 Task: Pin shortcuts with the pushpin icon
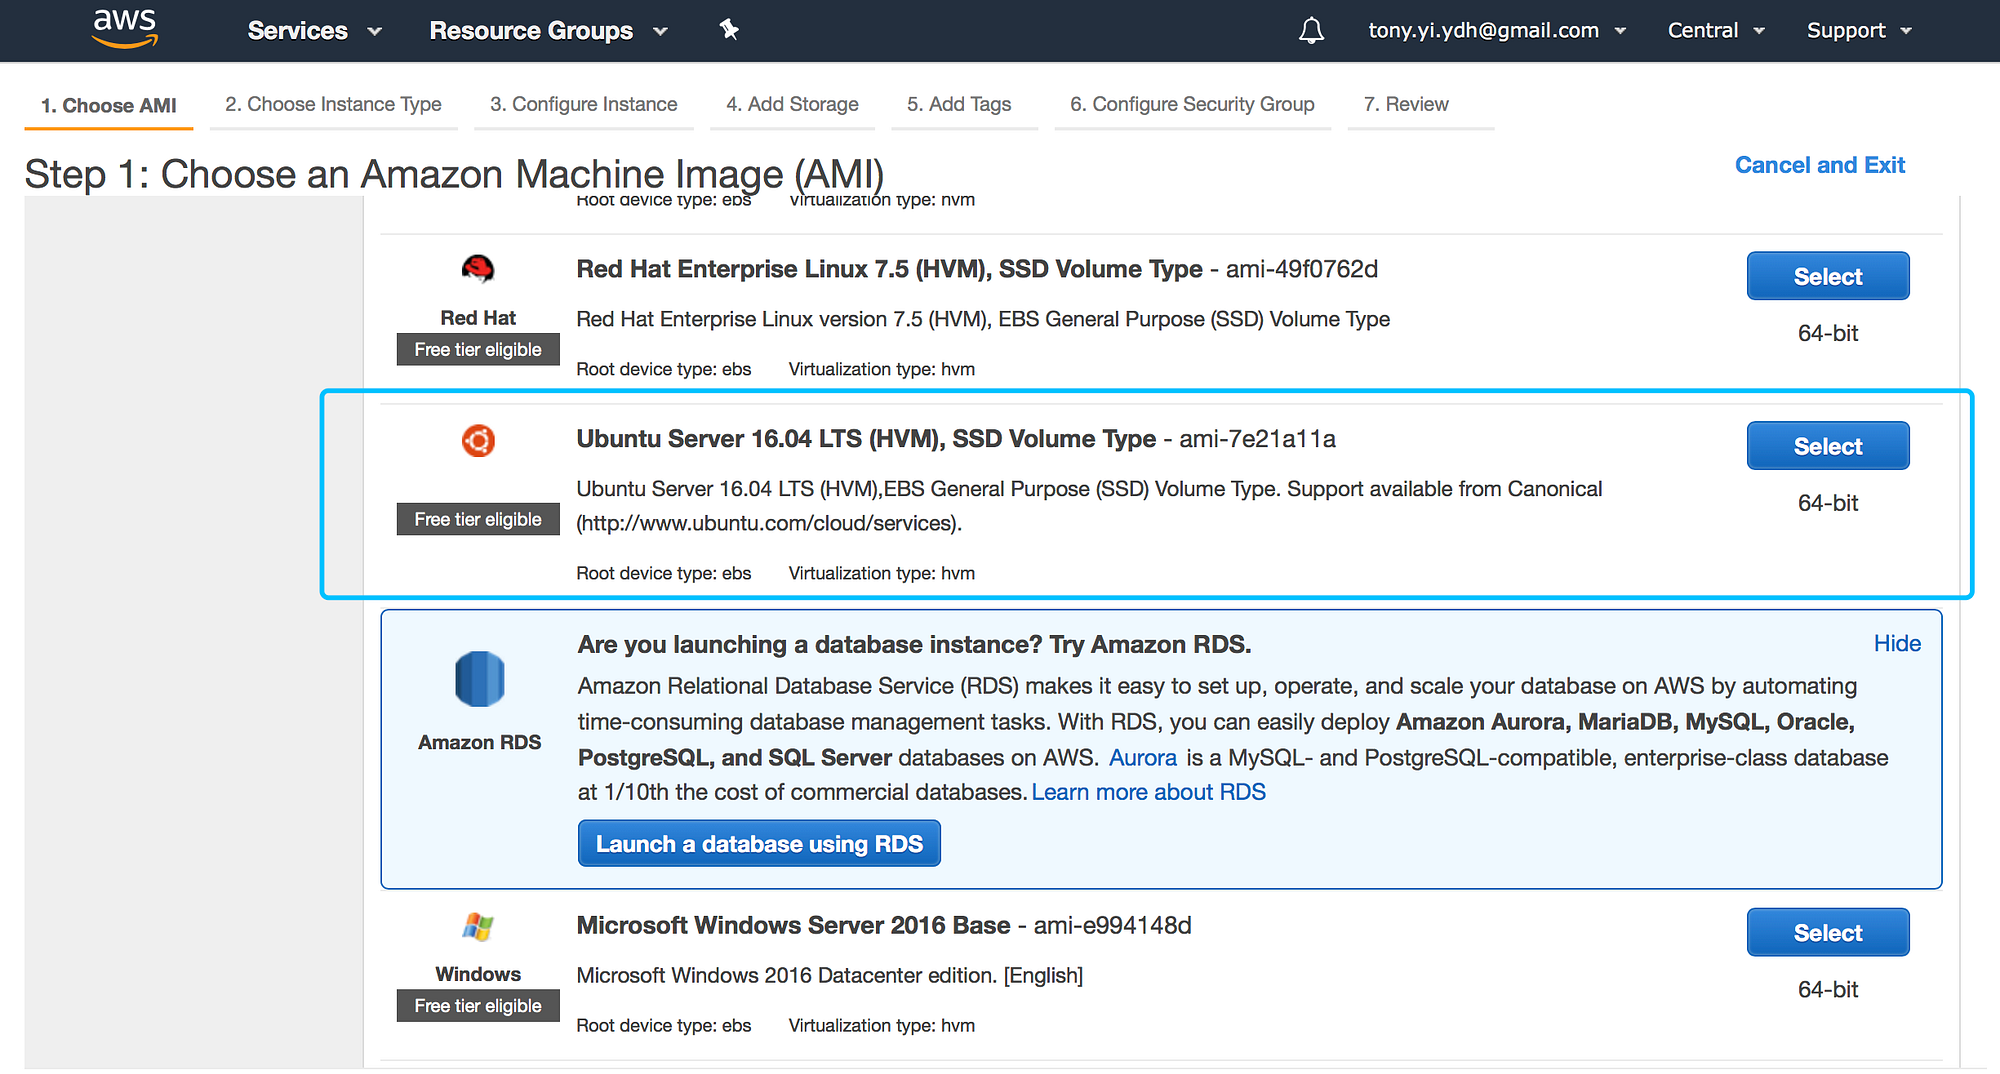[729, 30]
